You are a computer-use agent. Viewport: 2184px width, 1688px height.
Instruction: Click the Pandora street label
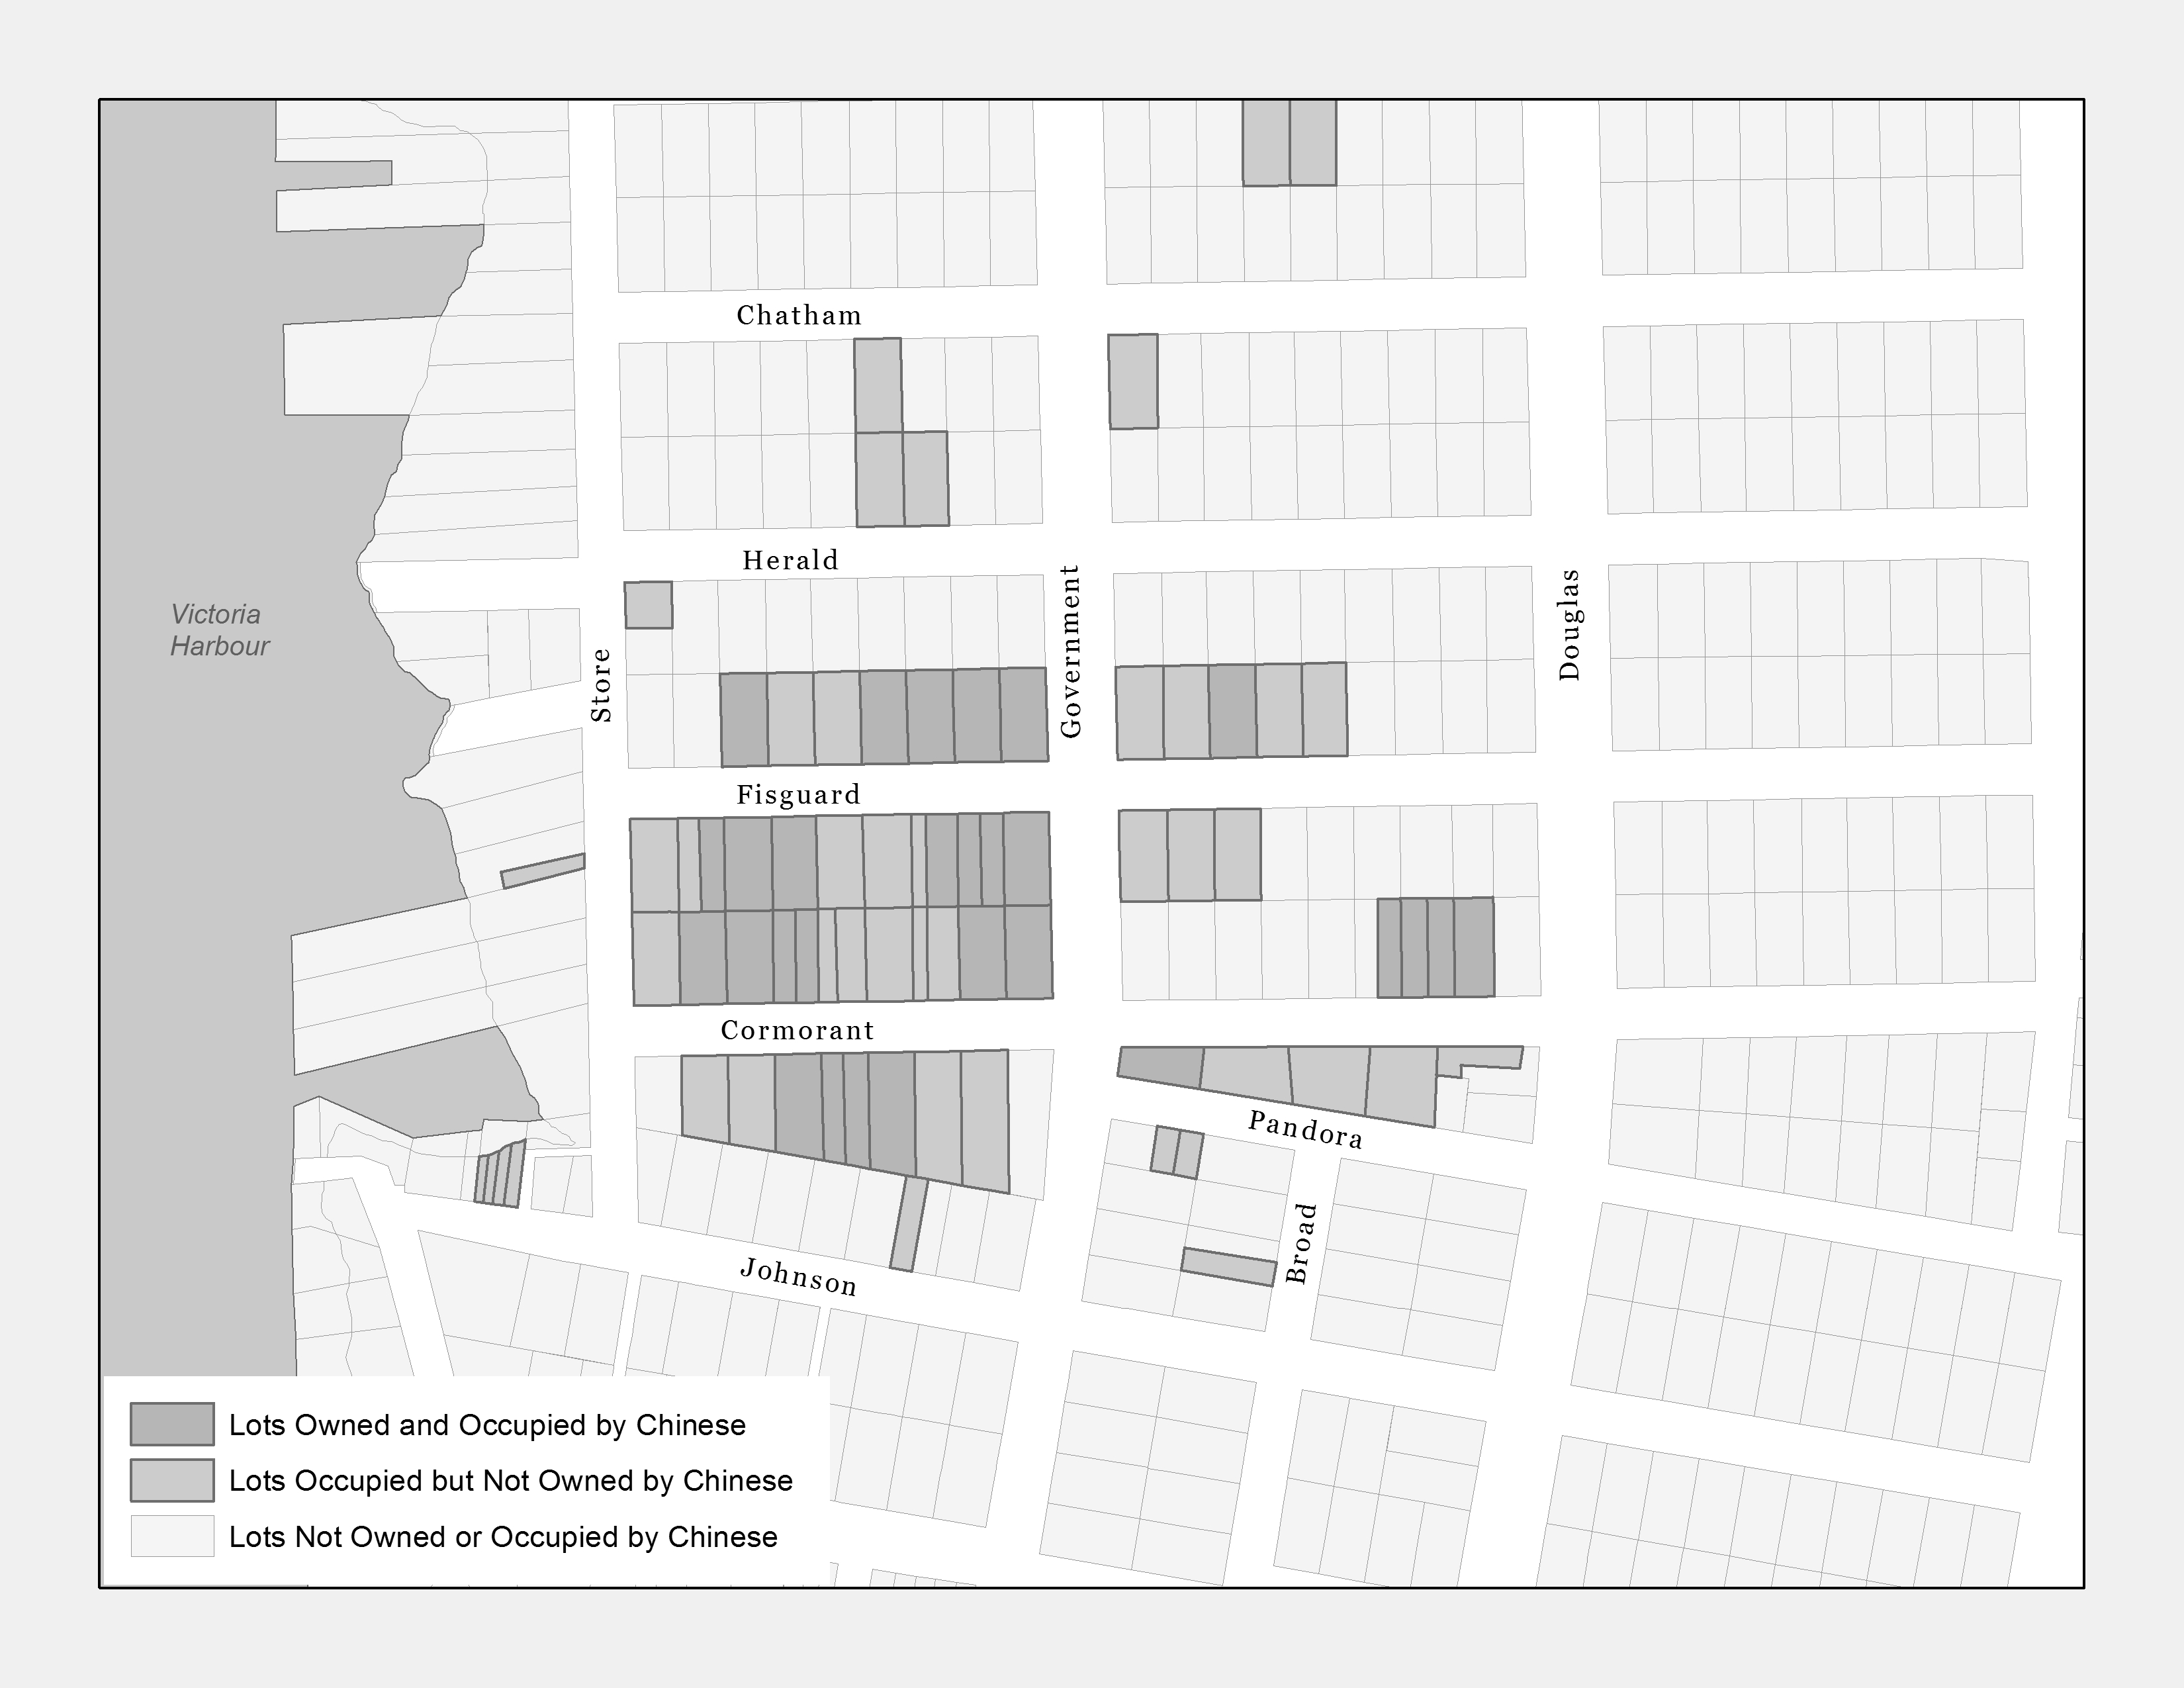click(1305, 1130)
